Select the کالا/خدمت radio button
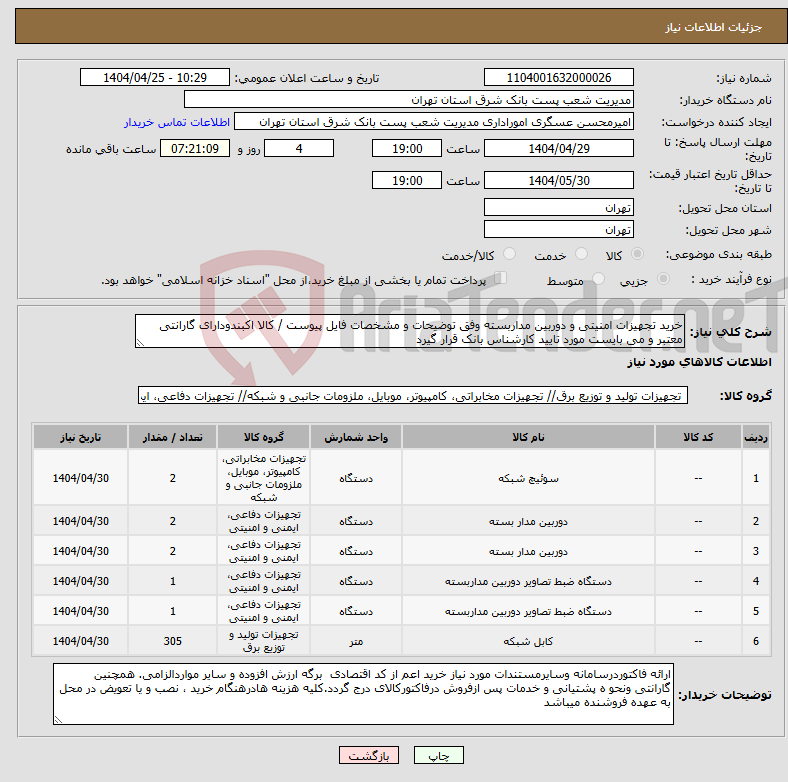788x782 pixels. [509, 254]
